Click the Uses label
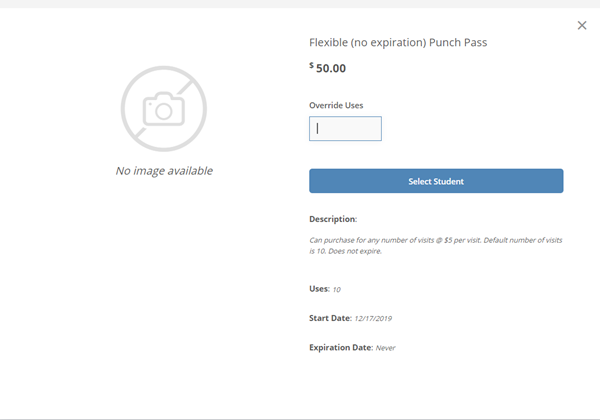Viewport: 600px width, 420px height. (x=319, y=289)
